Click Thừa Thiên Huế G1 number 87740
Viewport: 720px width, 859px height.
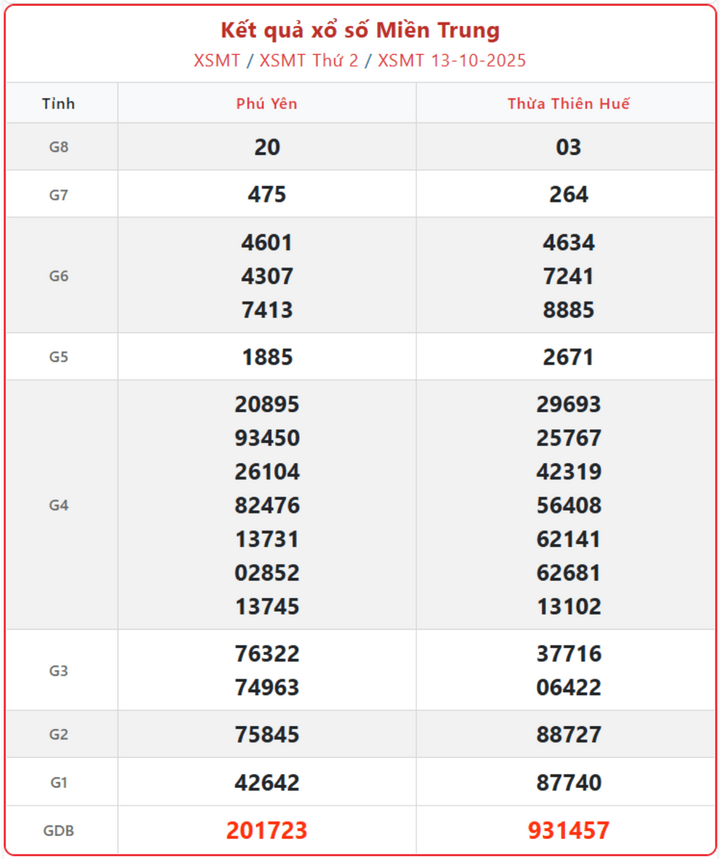coord(568,782)
